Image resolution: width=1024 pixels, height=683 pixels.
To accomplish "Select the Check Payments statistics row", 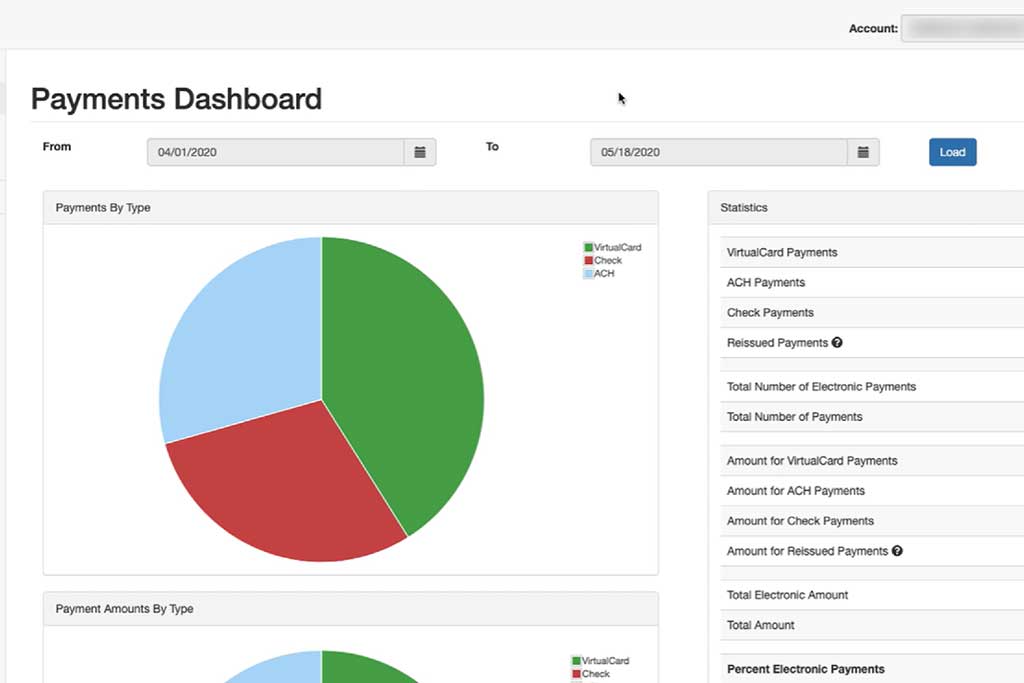I will point(872,312).
